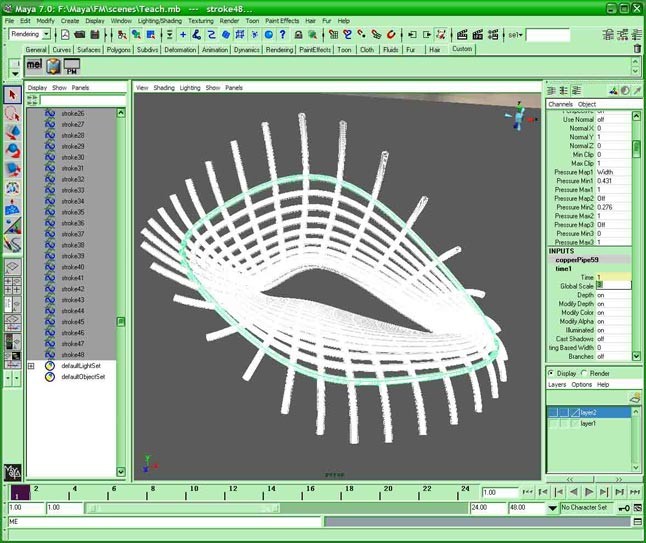This screenshot has height=543, width=646.
Task: Expand the defaultLightSet node
Action: tap(31, 366)
